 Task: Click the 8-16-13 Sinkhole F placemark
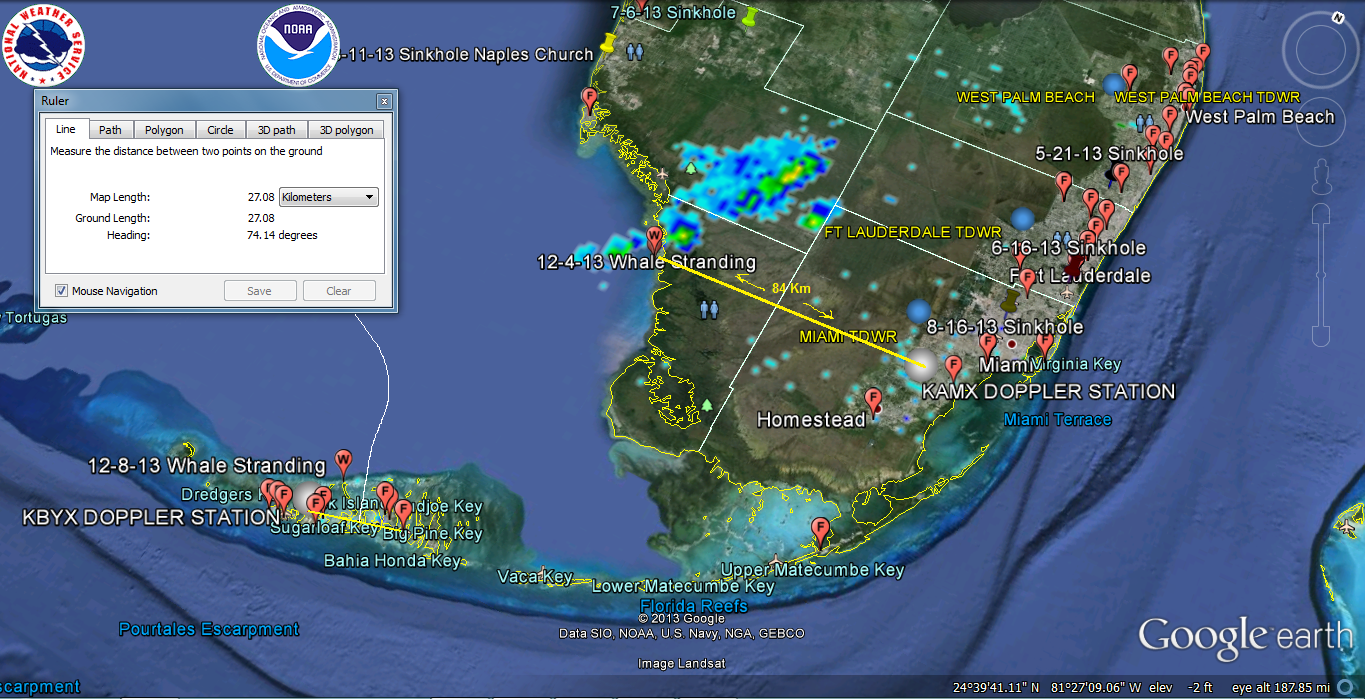click(x=988, y=344)
